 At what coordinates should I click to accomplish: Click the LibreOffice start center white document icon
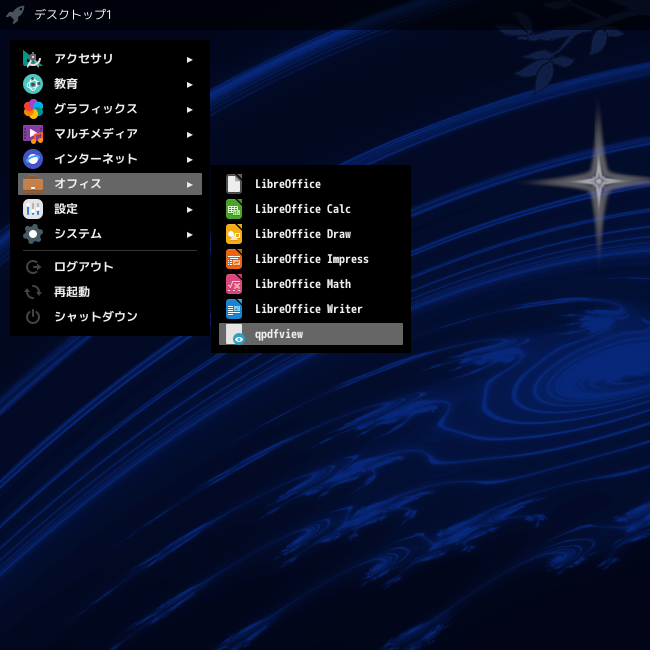click(x=234, y=184)
